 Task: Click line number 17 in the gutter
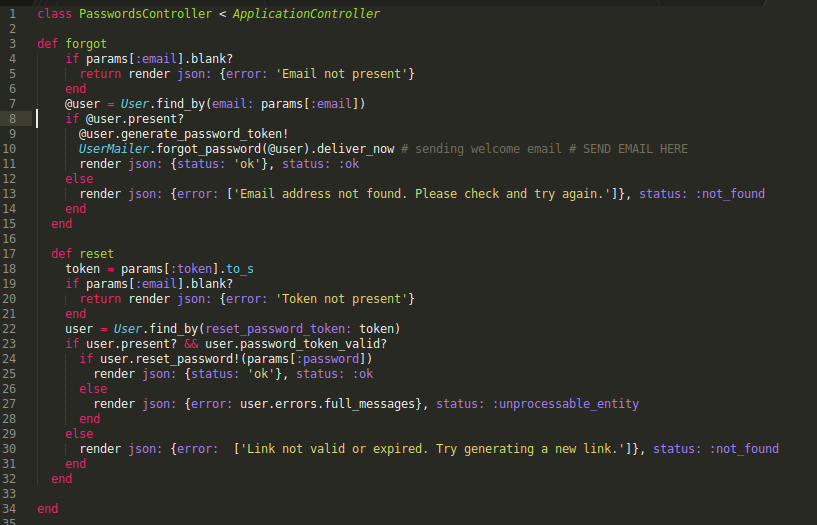pyautogui.click(x=9, y=254)
